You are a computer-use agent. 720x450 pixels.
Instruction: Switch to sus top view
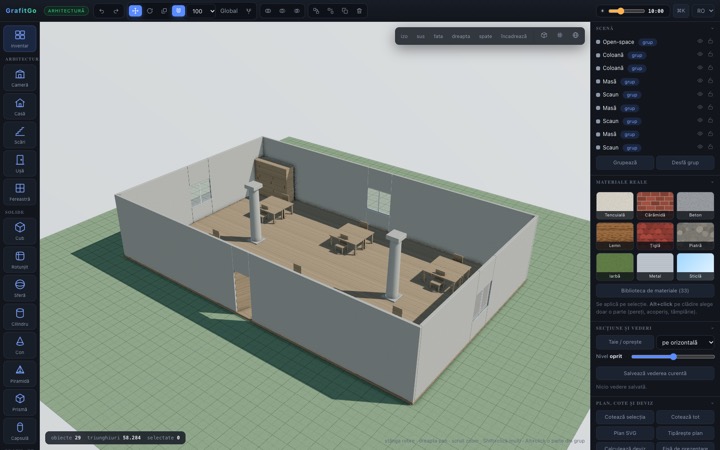[421, 36]
